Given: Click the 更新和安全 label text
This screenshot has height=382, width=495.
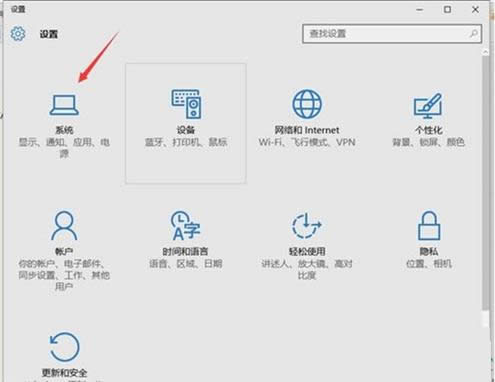Looking at the screenshot, I should (64, 373).
